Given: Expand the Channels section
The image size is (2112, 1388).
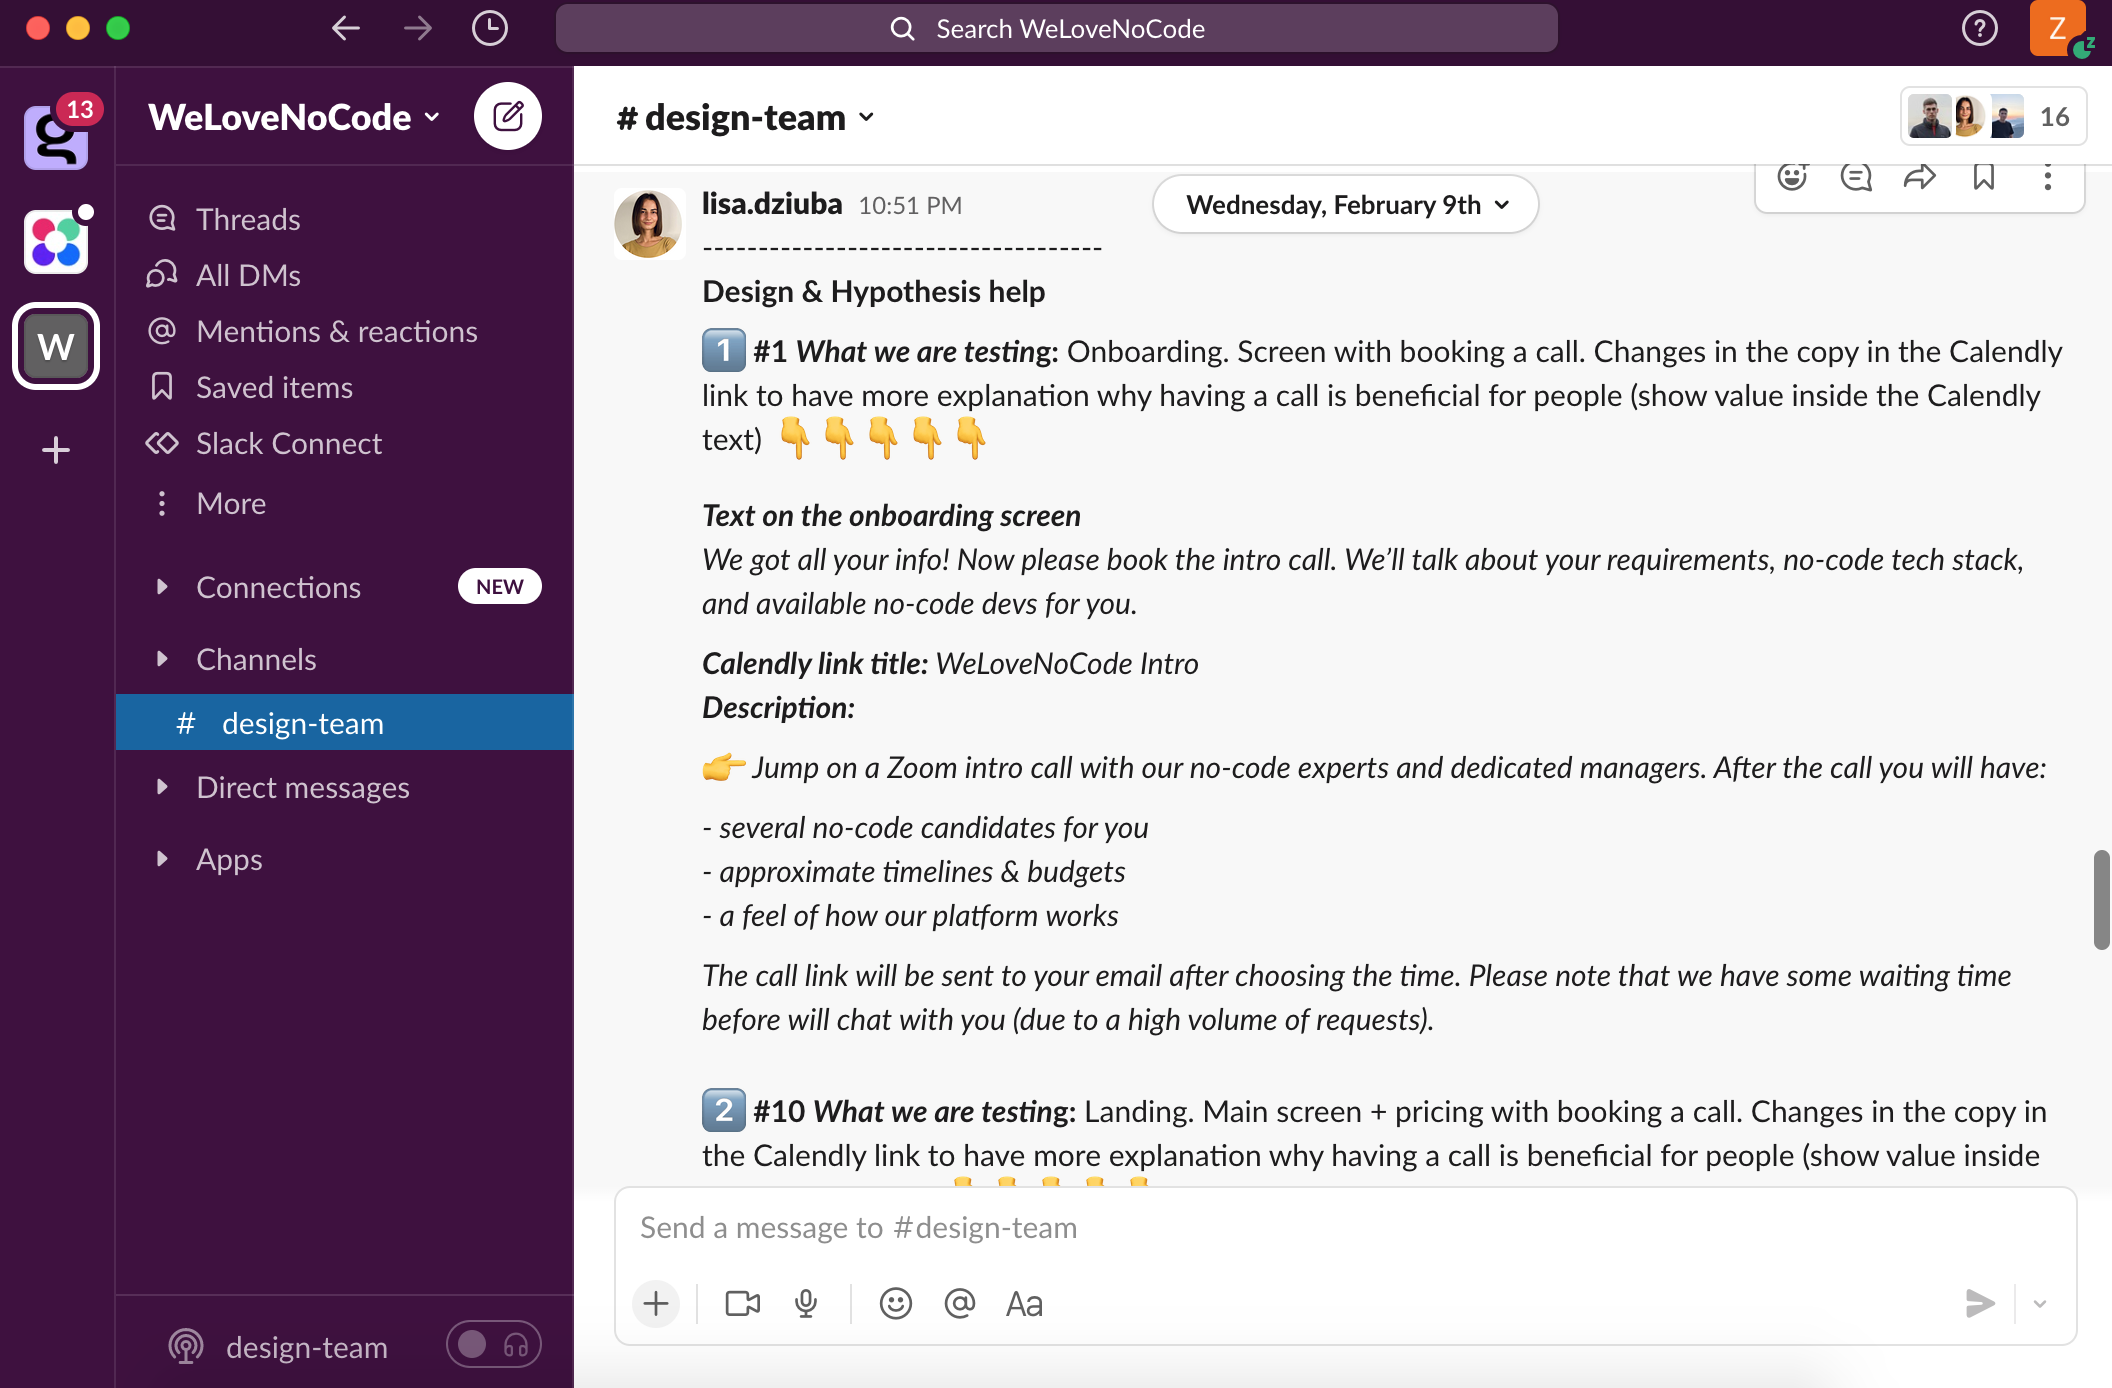Looking at the screenshot, I should [162, 659].
